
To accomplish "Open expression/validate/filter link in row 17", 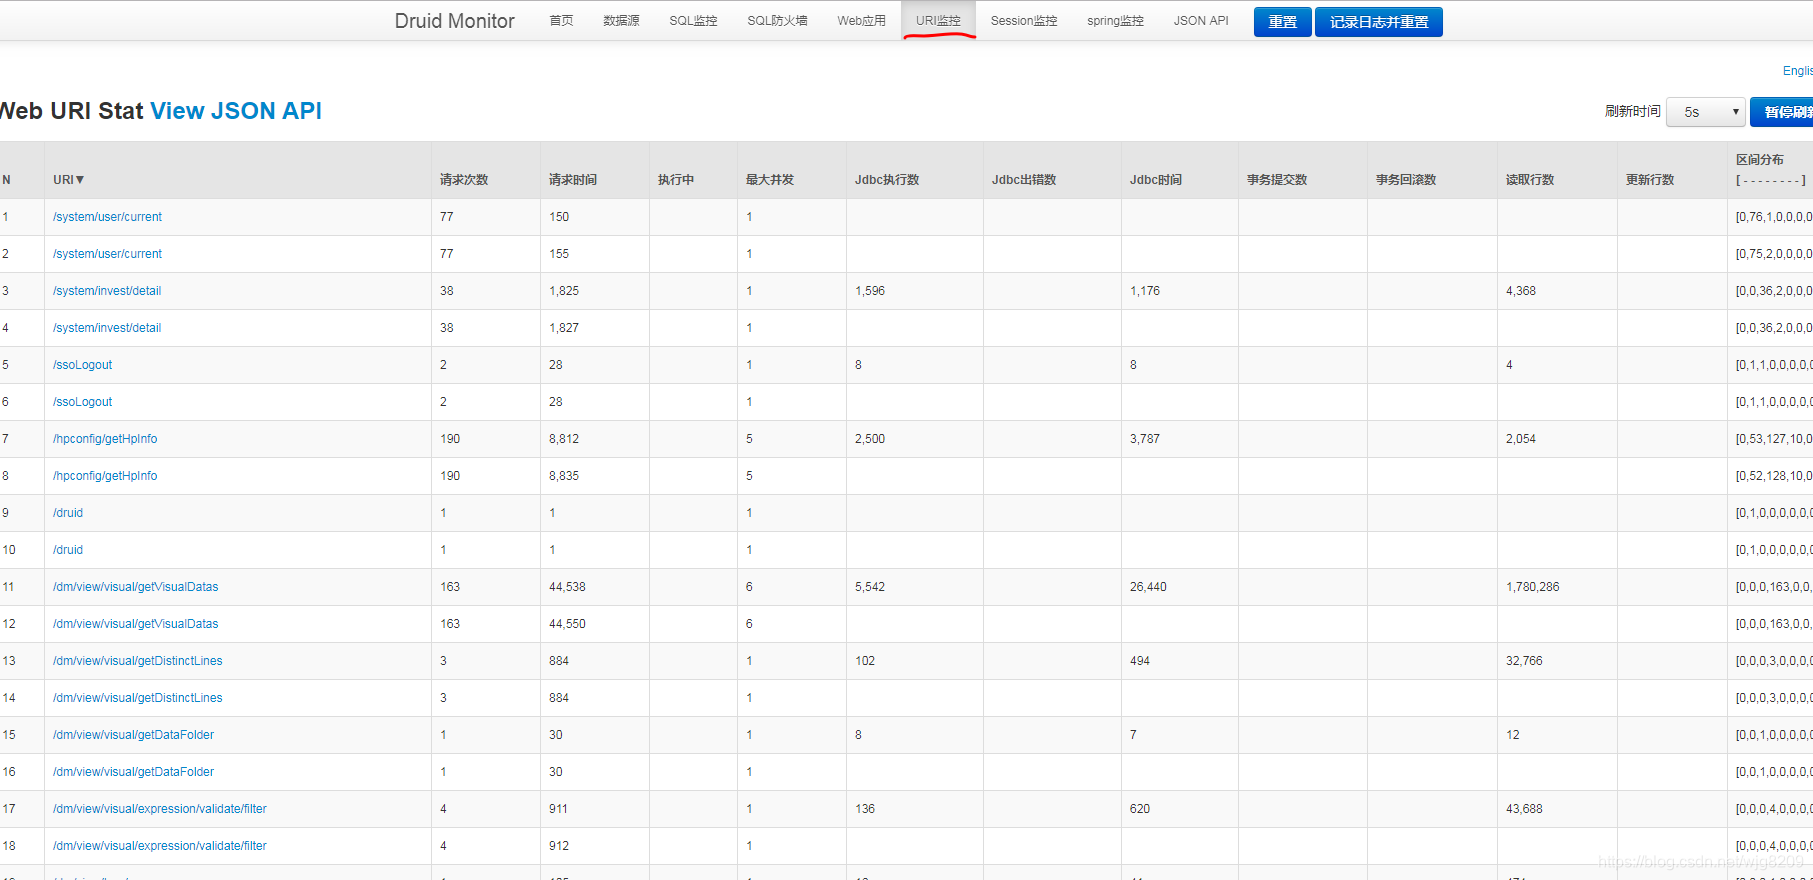I will pos(160,809).
